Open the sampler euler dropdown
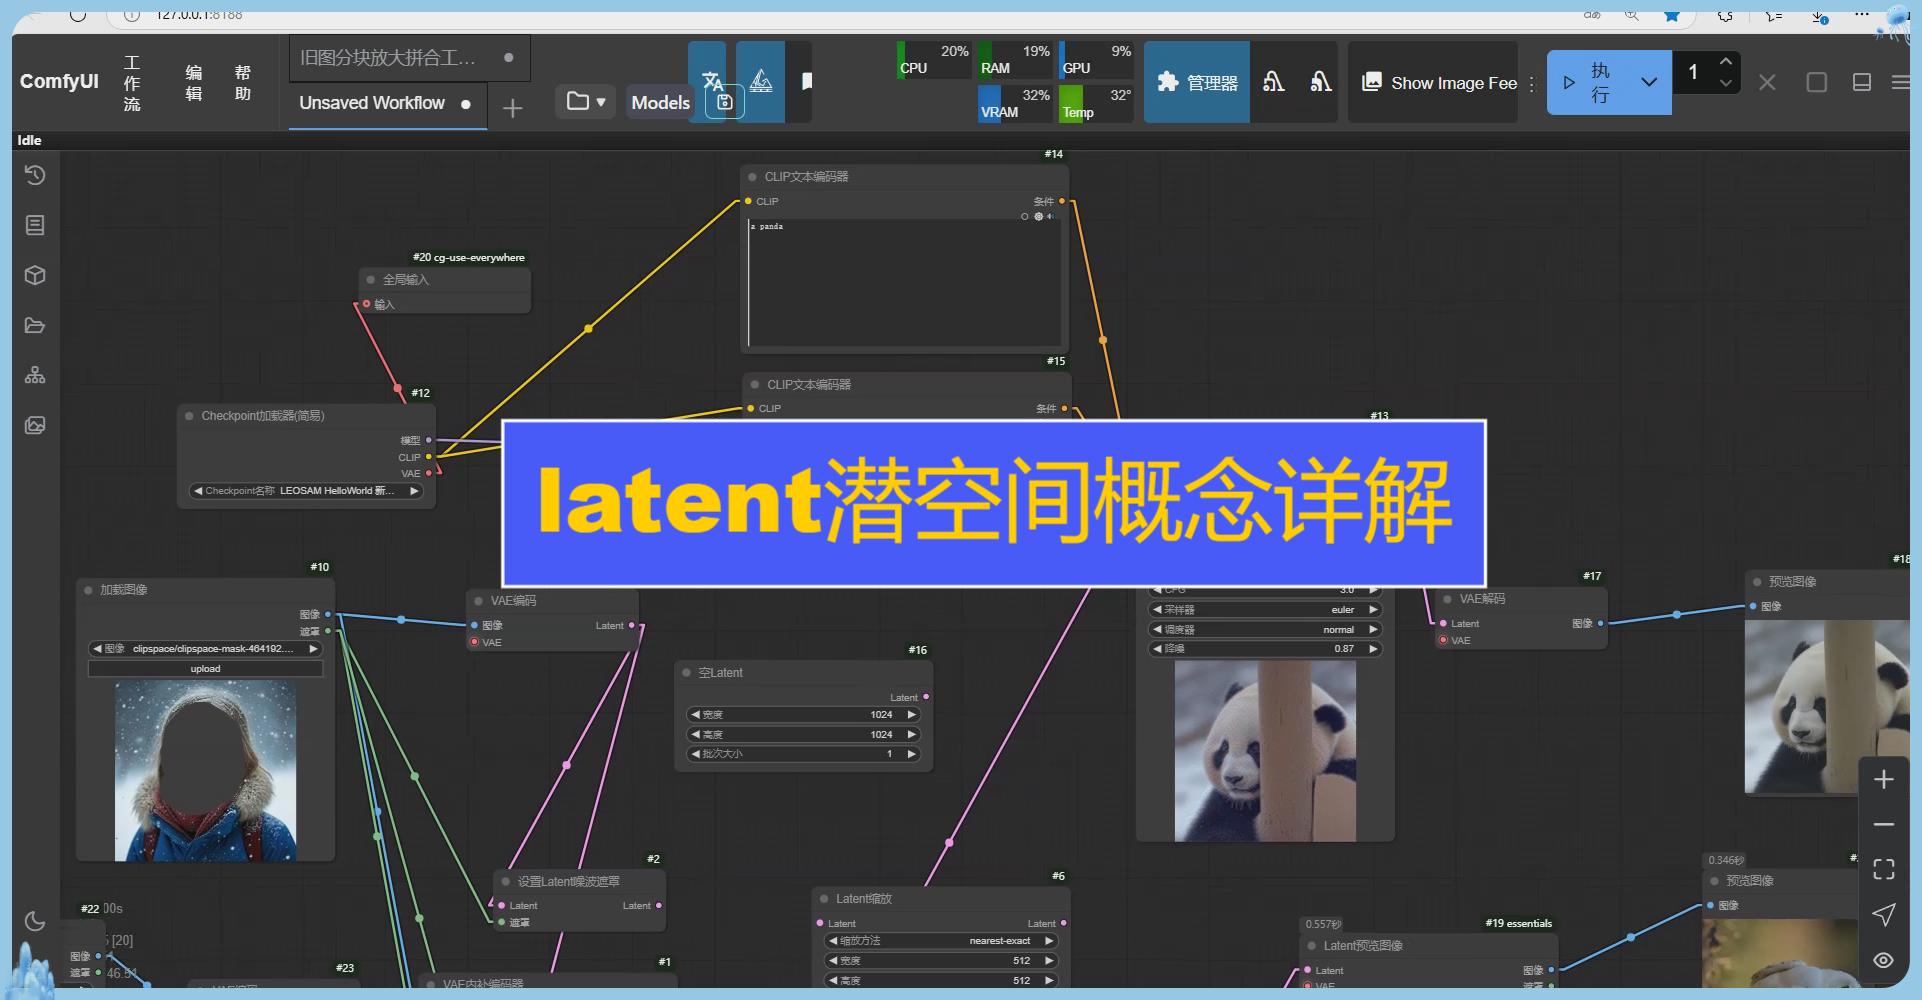The width and height of the screenshot is (1922, 1000). point(1265,609)
